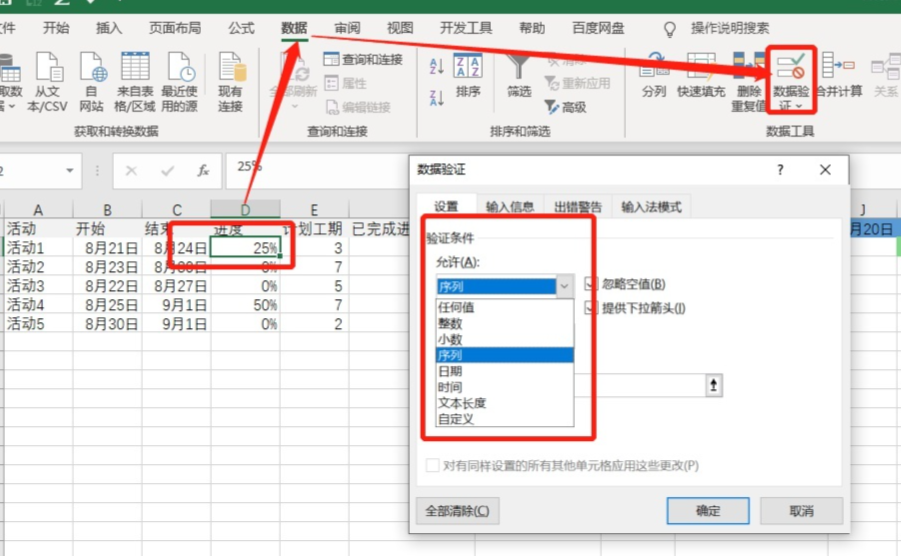The height and width of the screenshot is (556, 901).
Task: Open the Insert ribbon tab
Action: (x=109, y=28)
